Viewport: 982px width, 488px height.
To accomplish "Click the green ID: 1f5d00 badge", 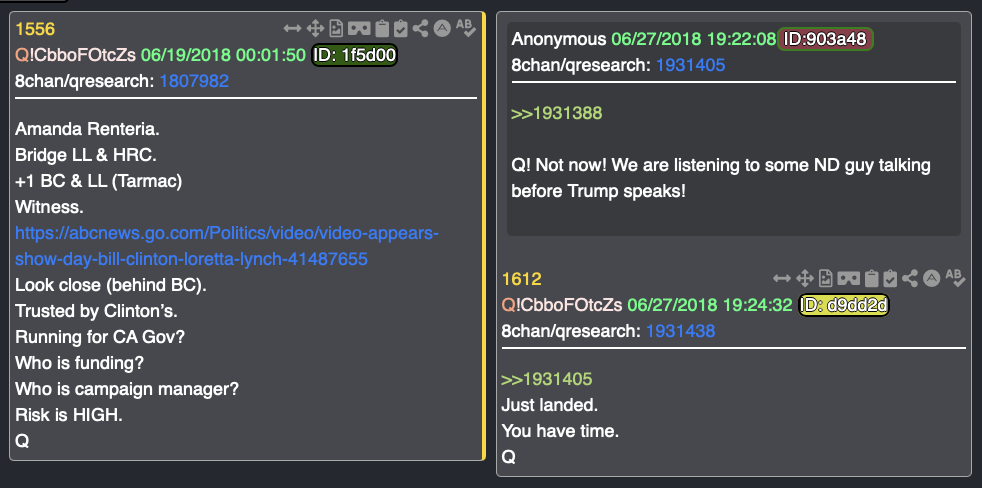I will [x=354, y=55].
